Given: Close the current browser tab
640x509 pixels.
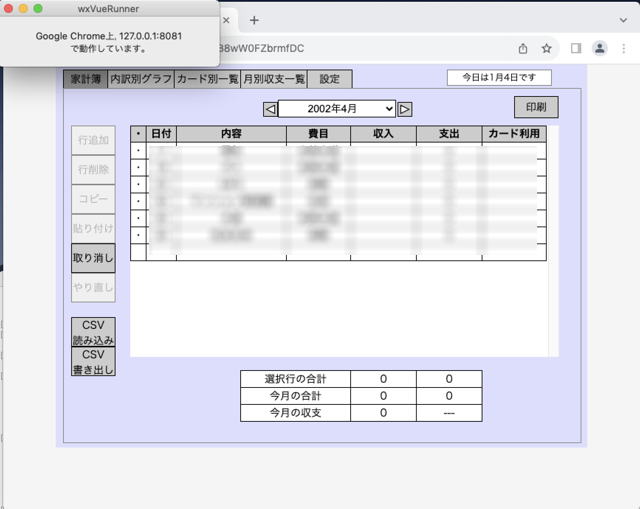Looking at the screenshot, I should [226, 20].
